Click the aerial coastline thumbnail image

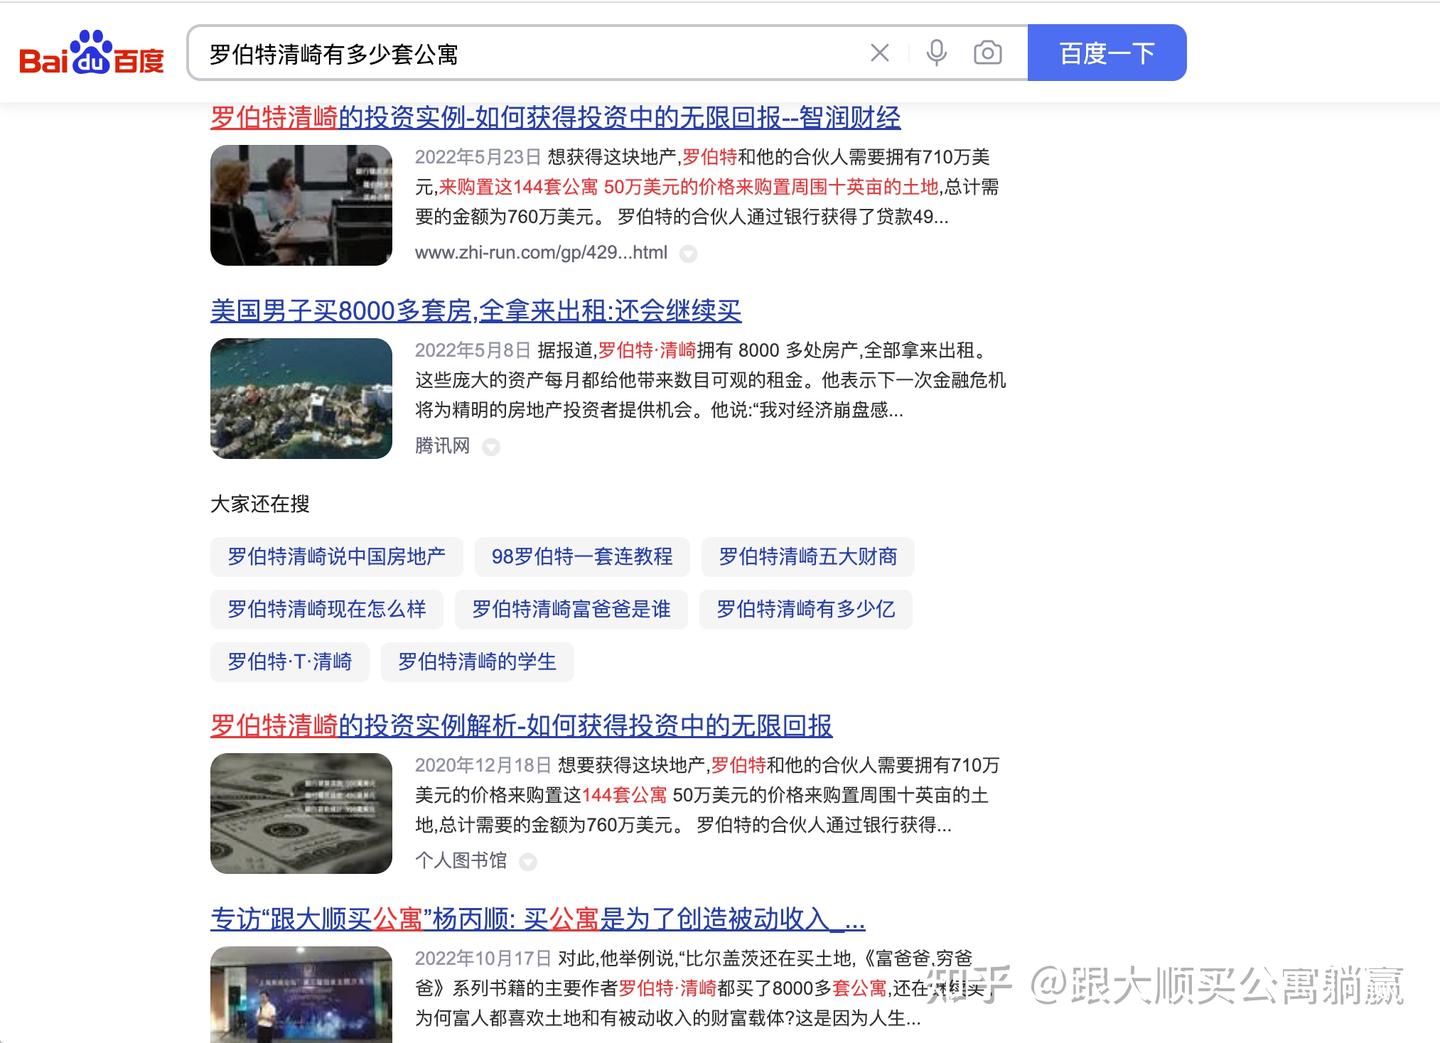point(301,398)
